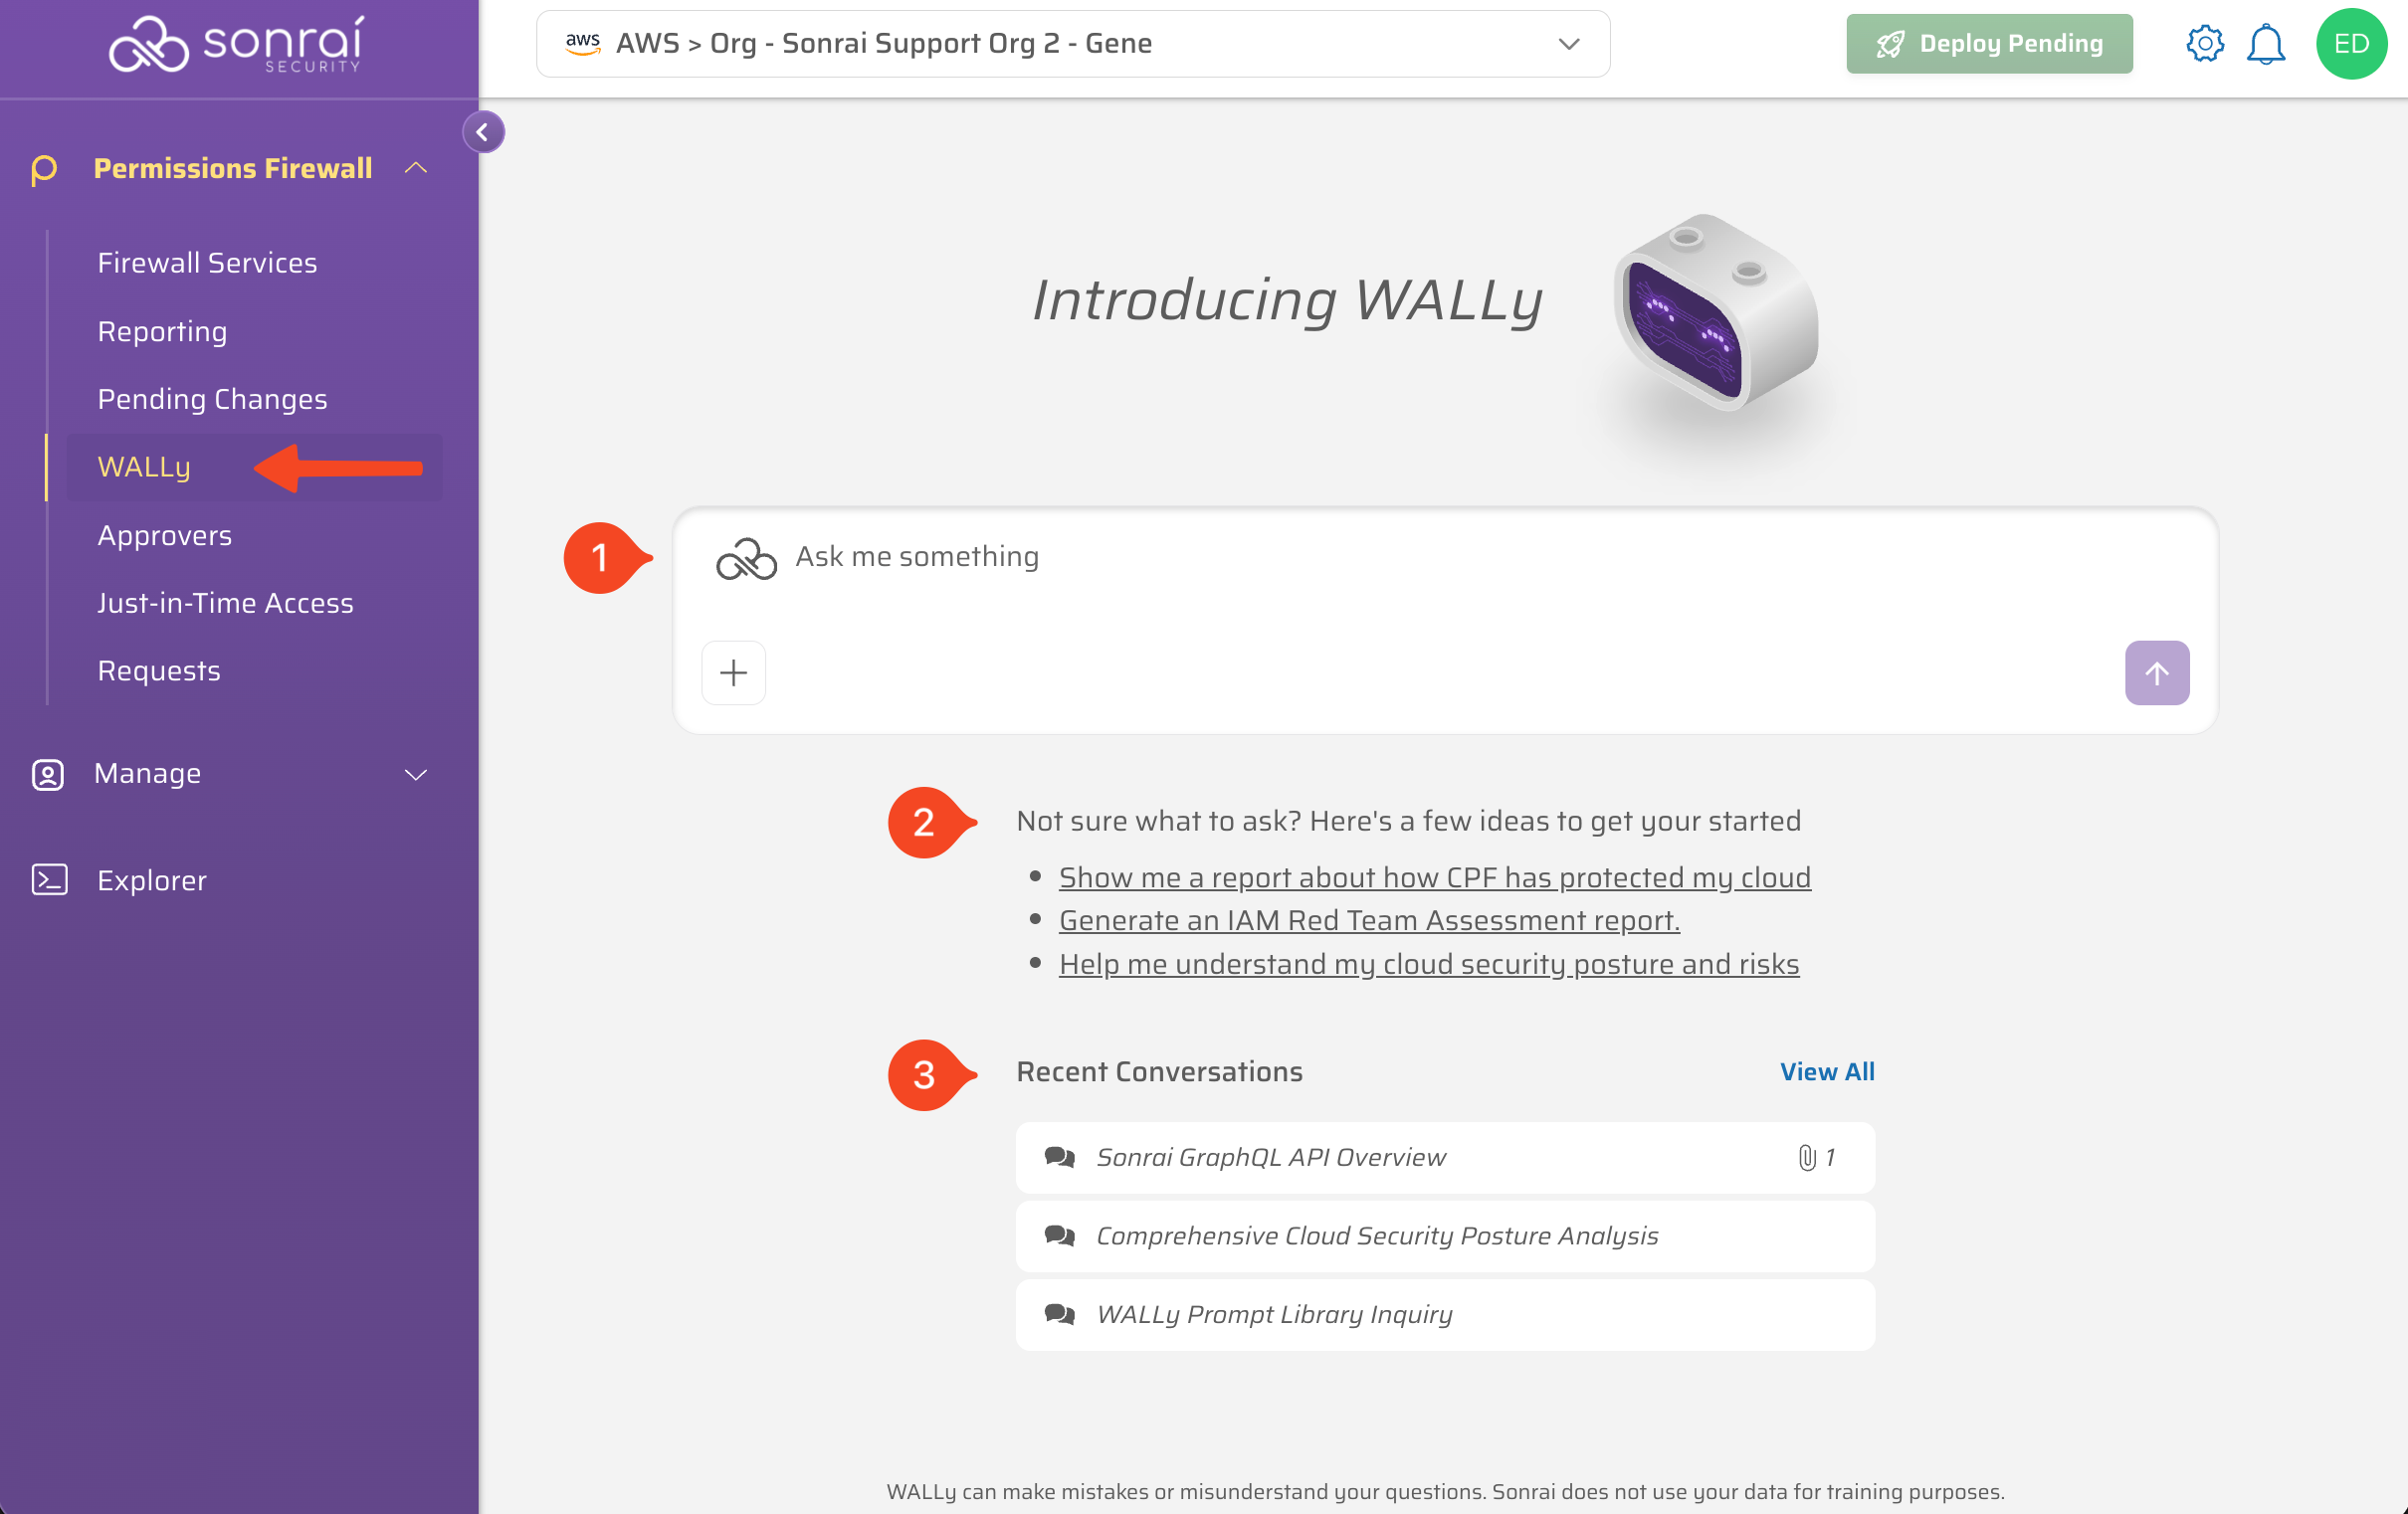
Task: Collapse sidebar with the chevron button
Action: click(483, 132)
